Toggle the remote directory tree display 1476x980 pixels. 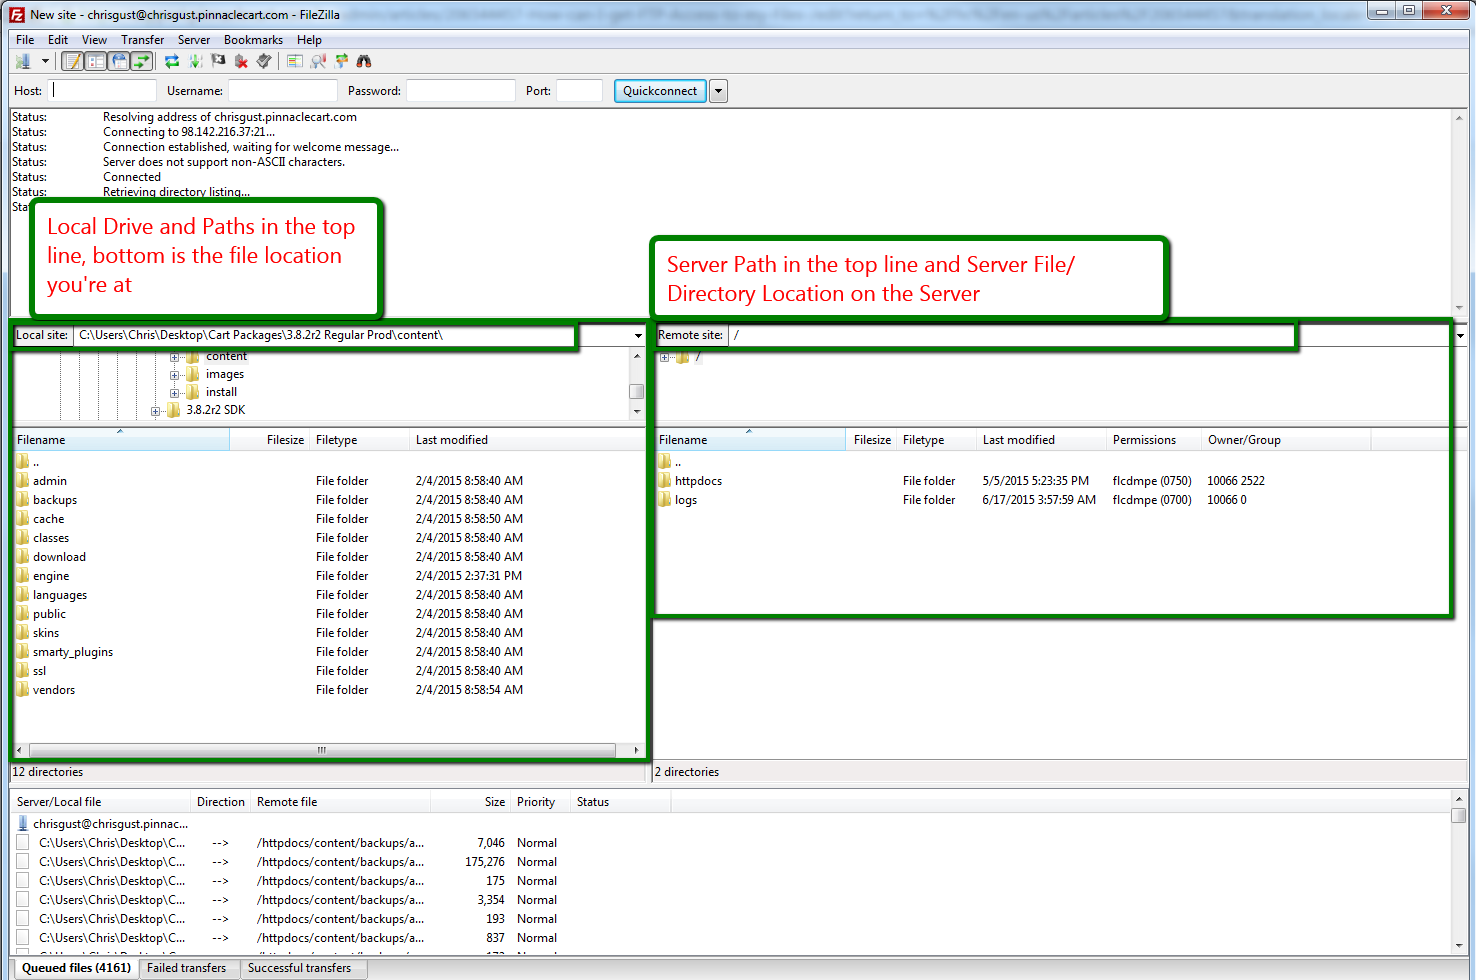119,62
